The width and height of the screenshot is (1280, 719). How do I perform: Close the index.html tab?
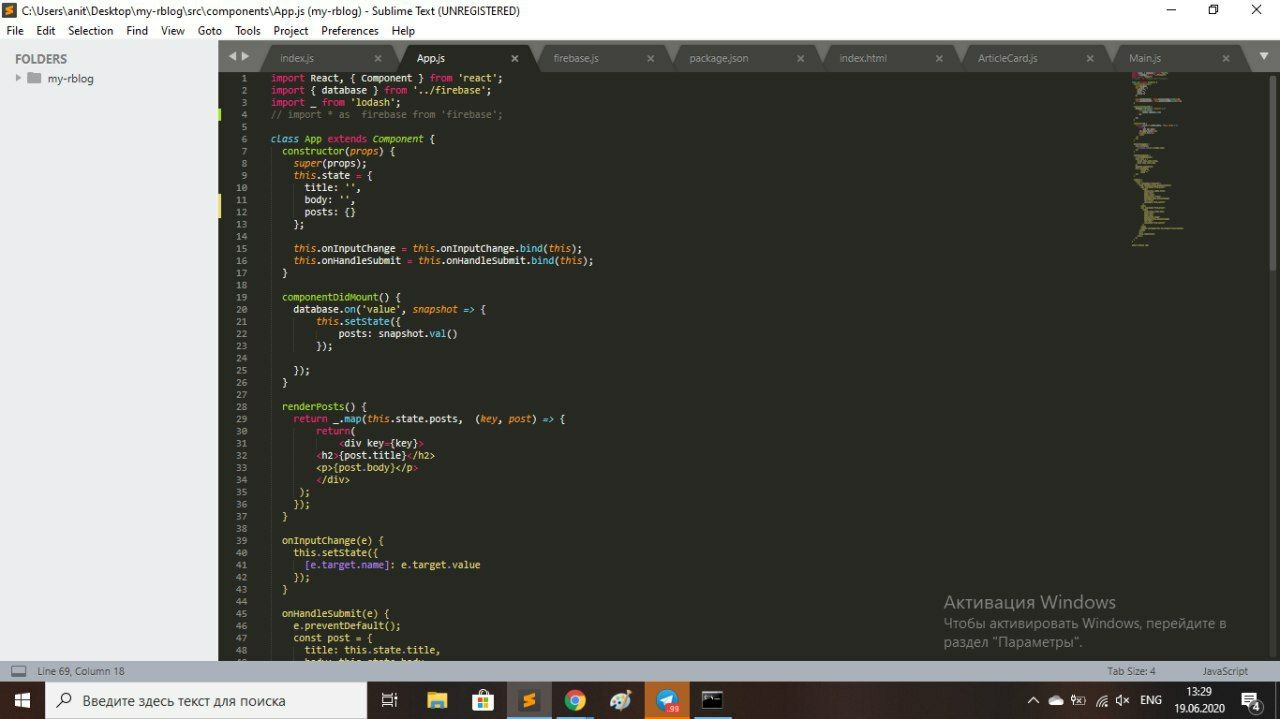click(x=939, y=59)
